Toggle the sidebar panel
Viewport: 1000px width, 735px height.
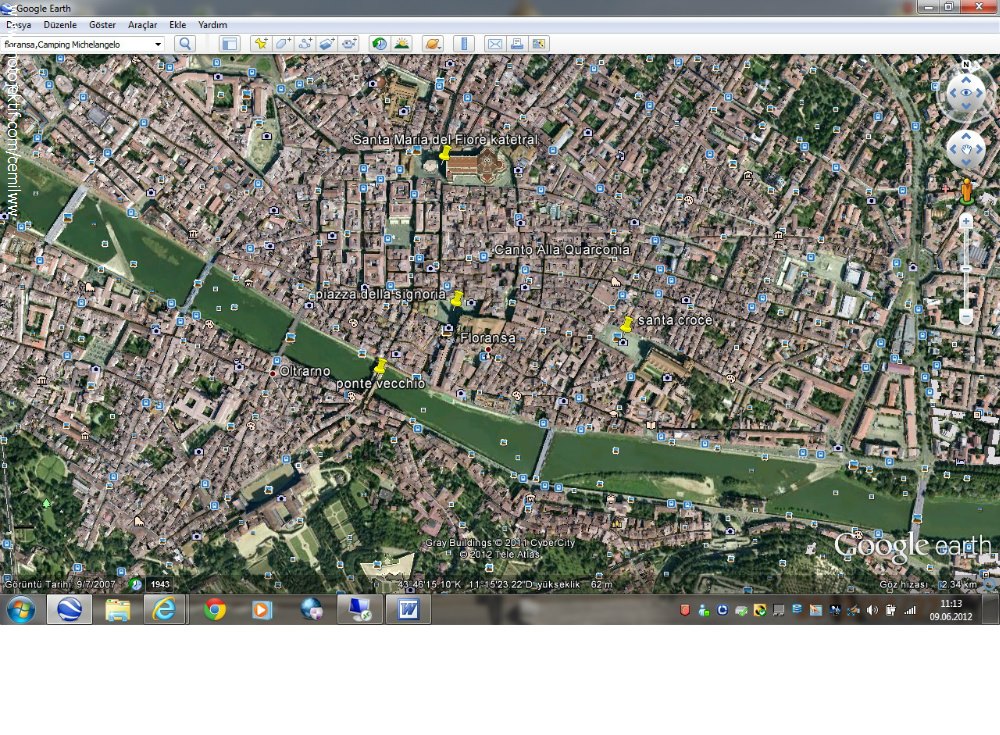point(229,43)
